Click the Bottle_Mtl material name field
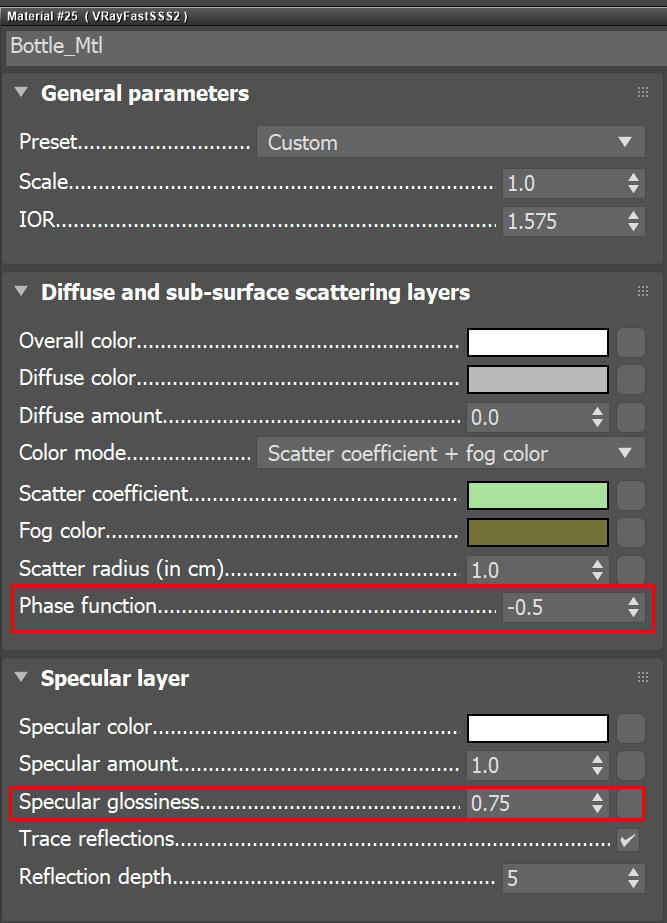 [333, 47]
